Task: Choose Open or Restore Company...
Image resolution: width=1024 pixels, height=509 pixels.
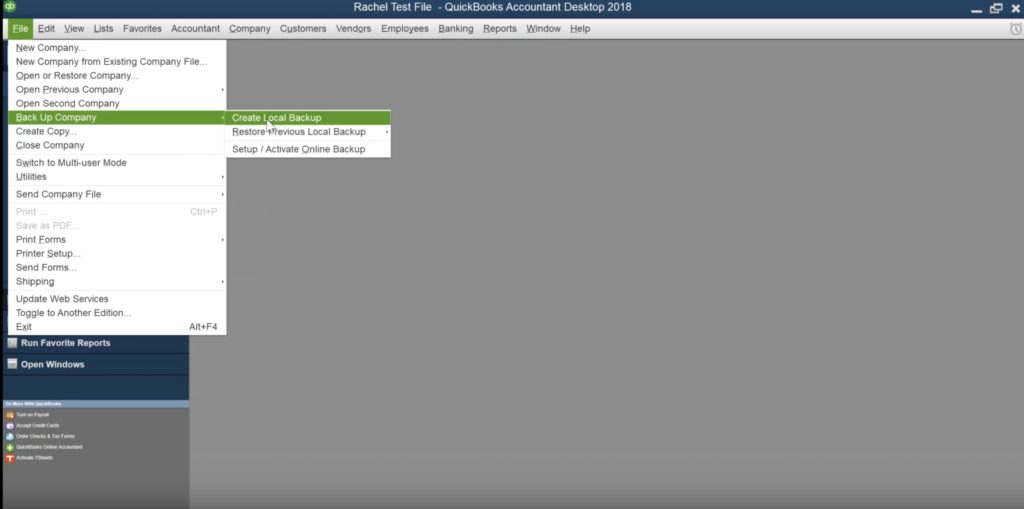Action: (117, 76)
